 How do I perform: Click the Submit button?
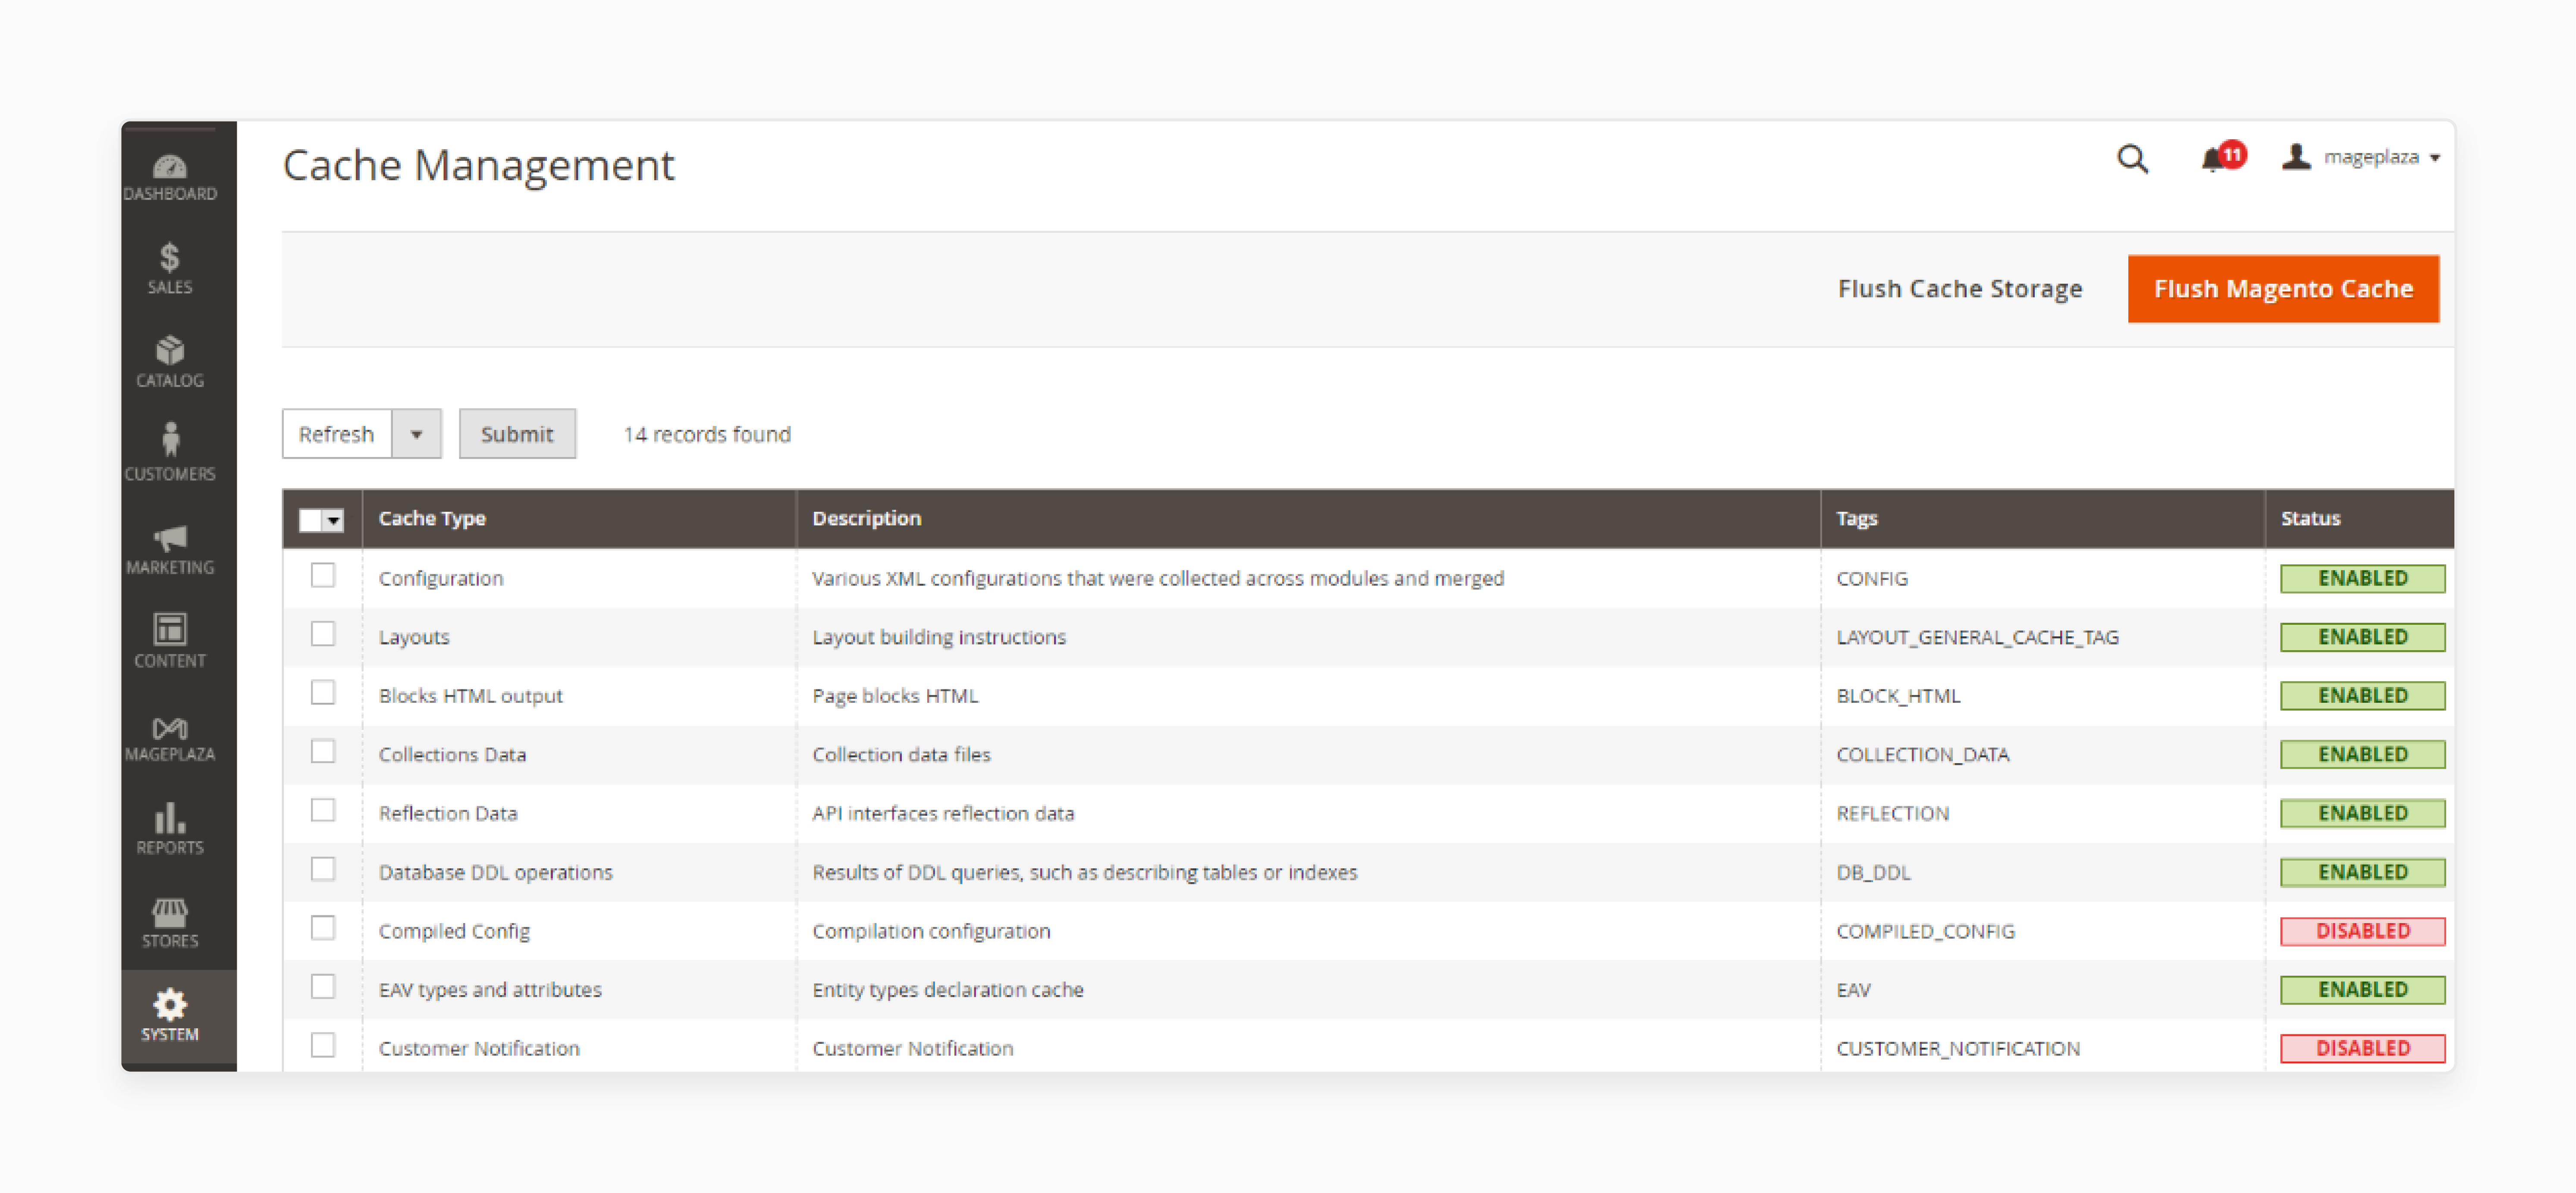[x=517, y=434]
